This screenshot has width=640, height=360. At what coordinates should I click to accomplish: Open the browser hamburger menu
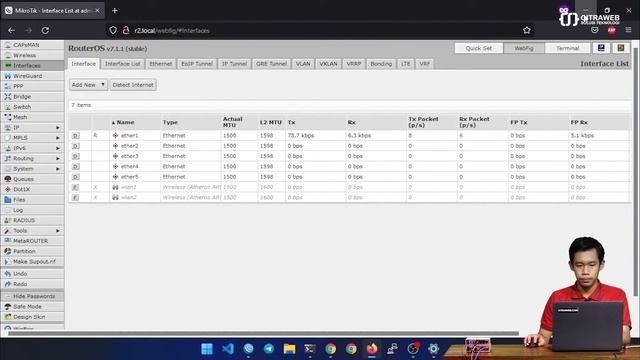628,30
